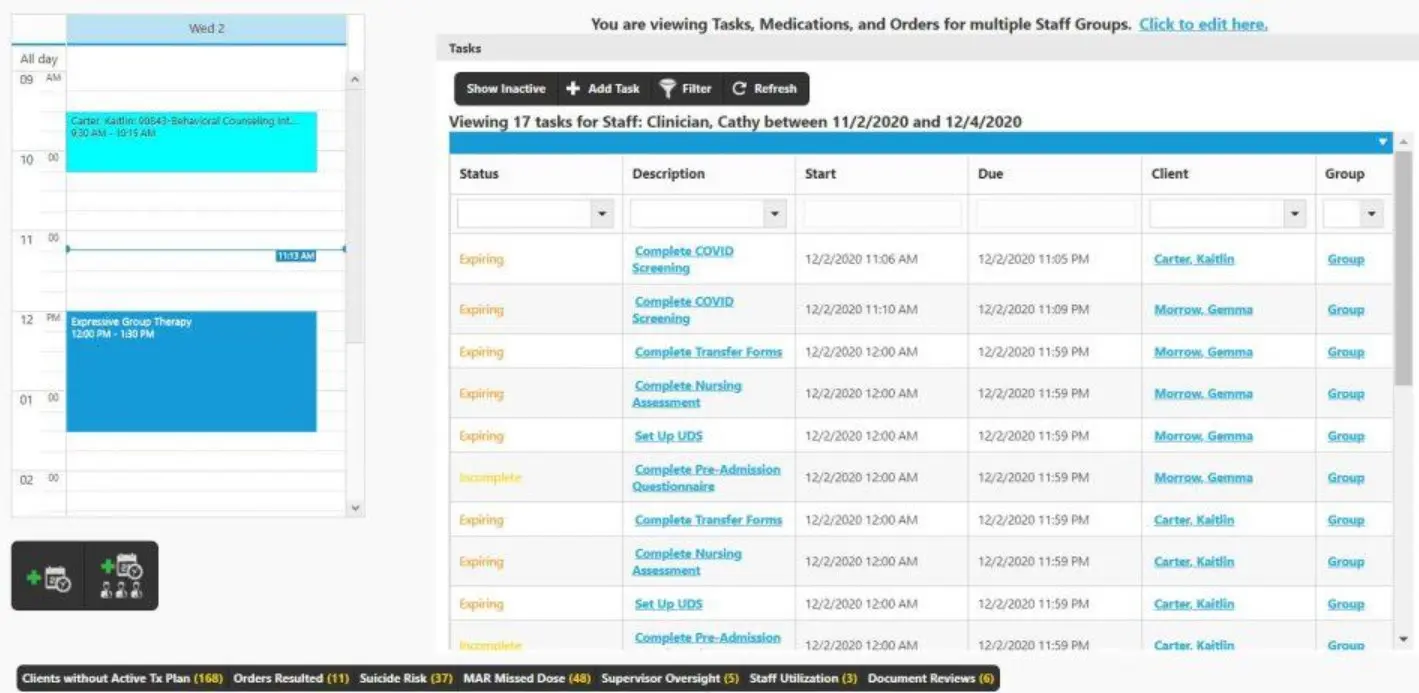The width and height of the screenshot is (1419, 693).
Task: Open the task grid header dropdown arrow
Action: point(1381,141)
